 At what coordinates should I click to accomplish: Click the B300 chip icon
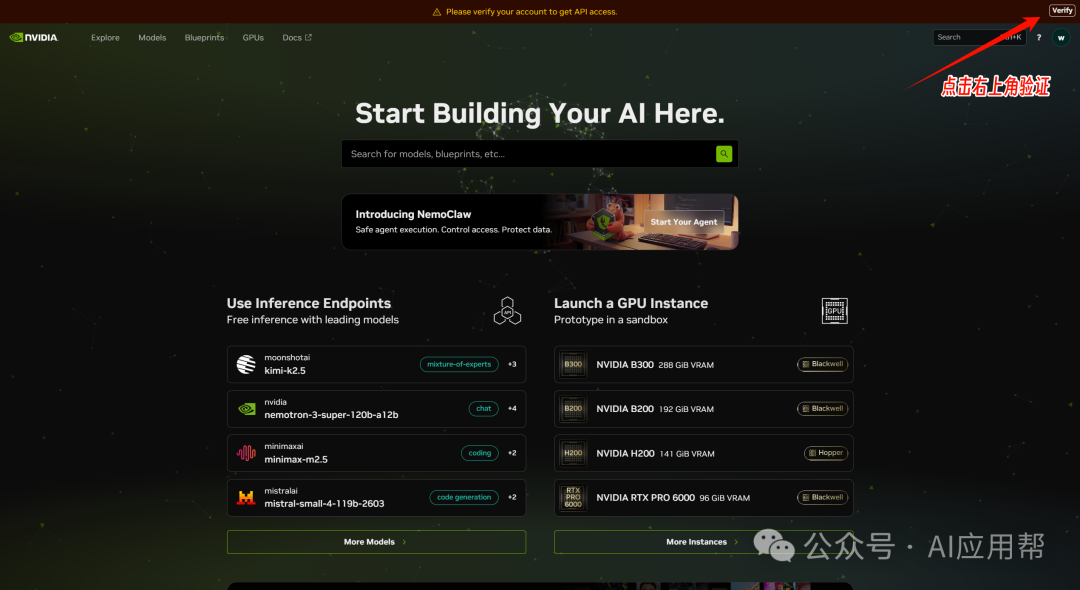coord(573,364)
